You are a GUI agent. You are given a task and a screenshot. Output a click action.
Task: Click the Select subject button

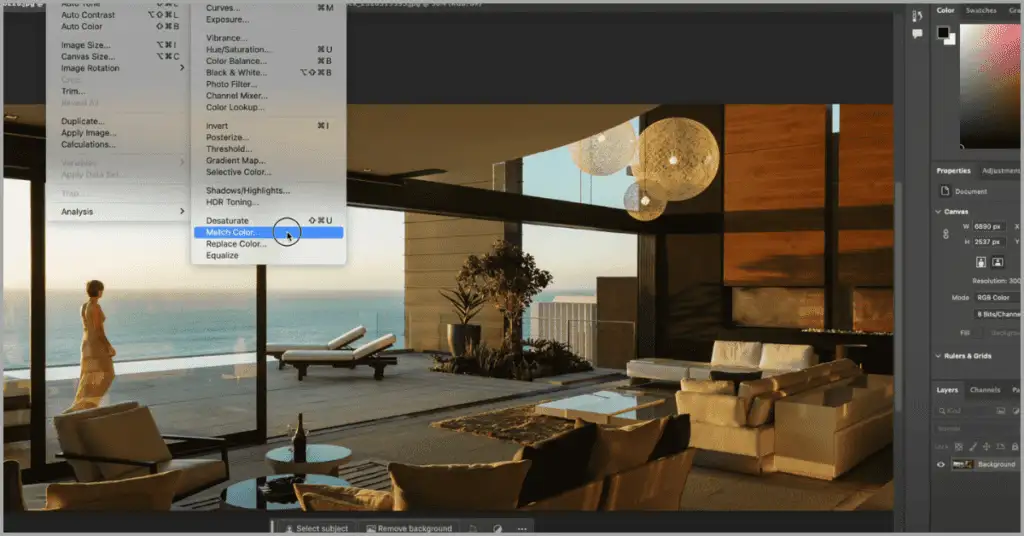pos(317,528)
